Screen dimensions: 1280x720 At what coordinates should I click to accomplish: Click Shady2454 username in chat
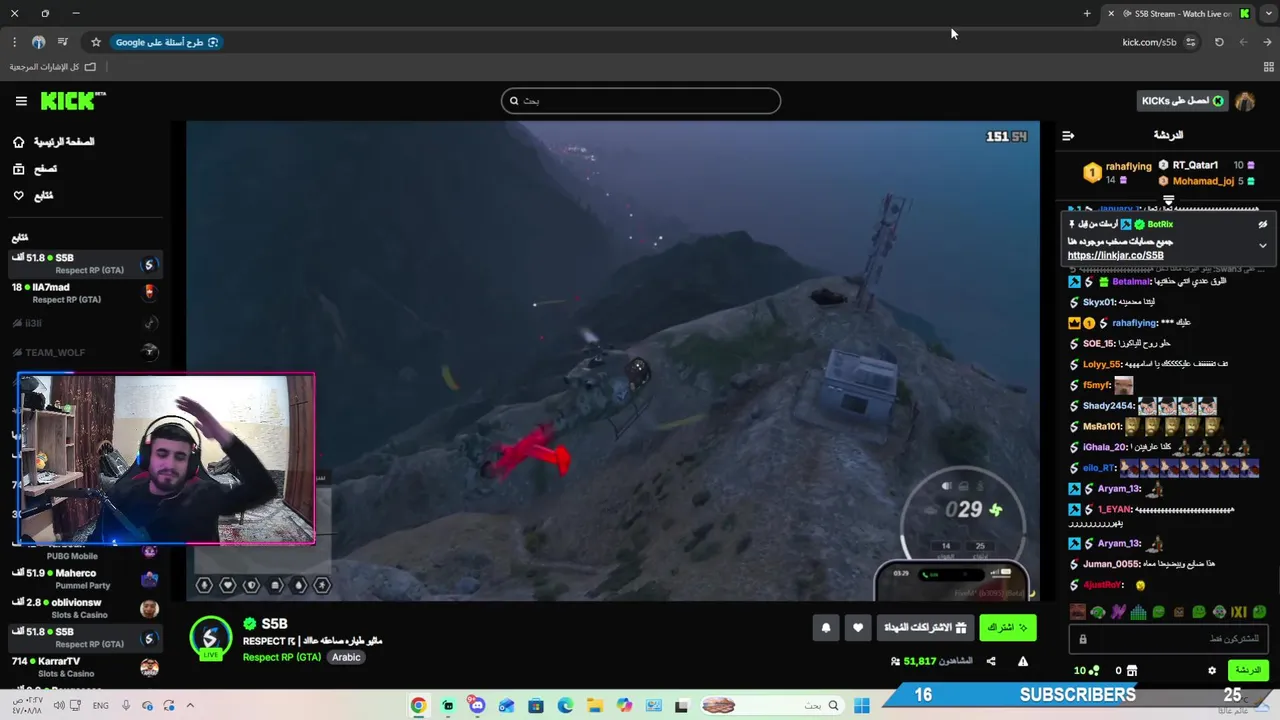(x=1109, y=406)
